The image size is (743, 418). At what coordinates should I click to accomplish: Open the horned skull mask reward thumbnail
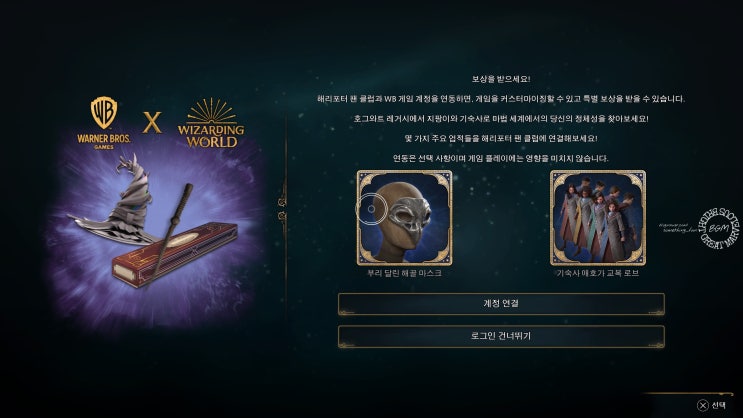[x=404, y=218]
